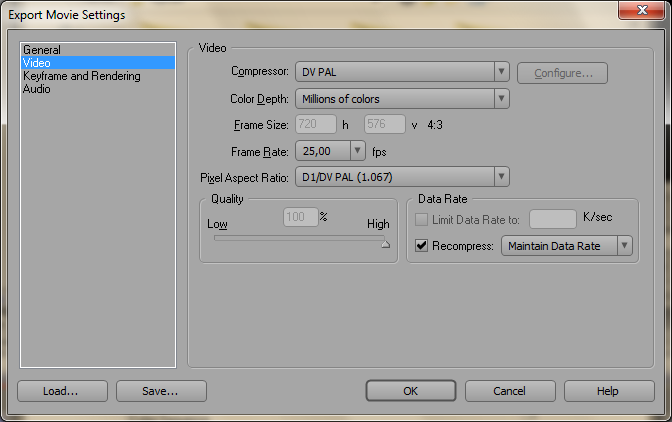672x422 pixels.
Task: Click the Quality slider handle
Action: pyautogui.click(x=386, y=245)
